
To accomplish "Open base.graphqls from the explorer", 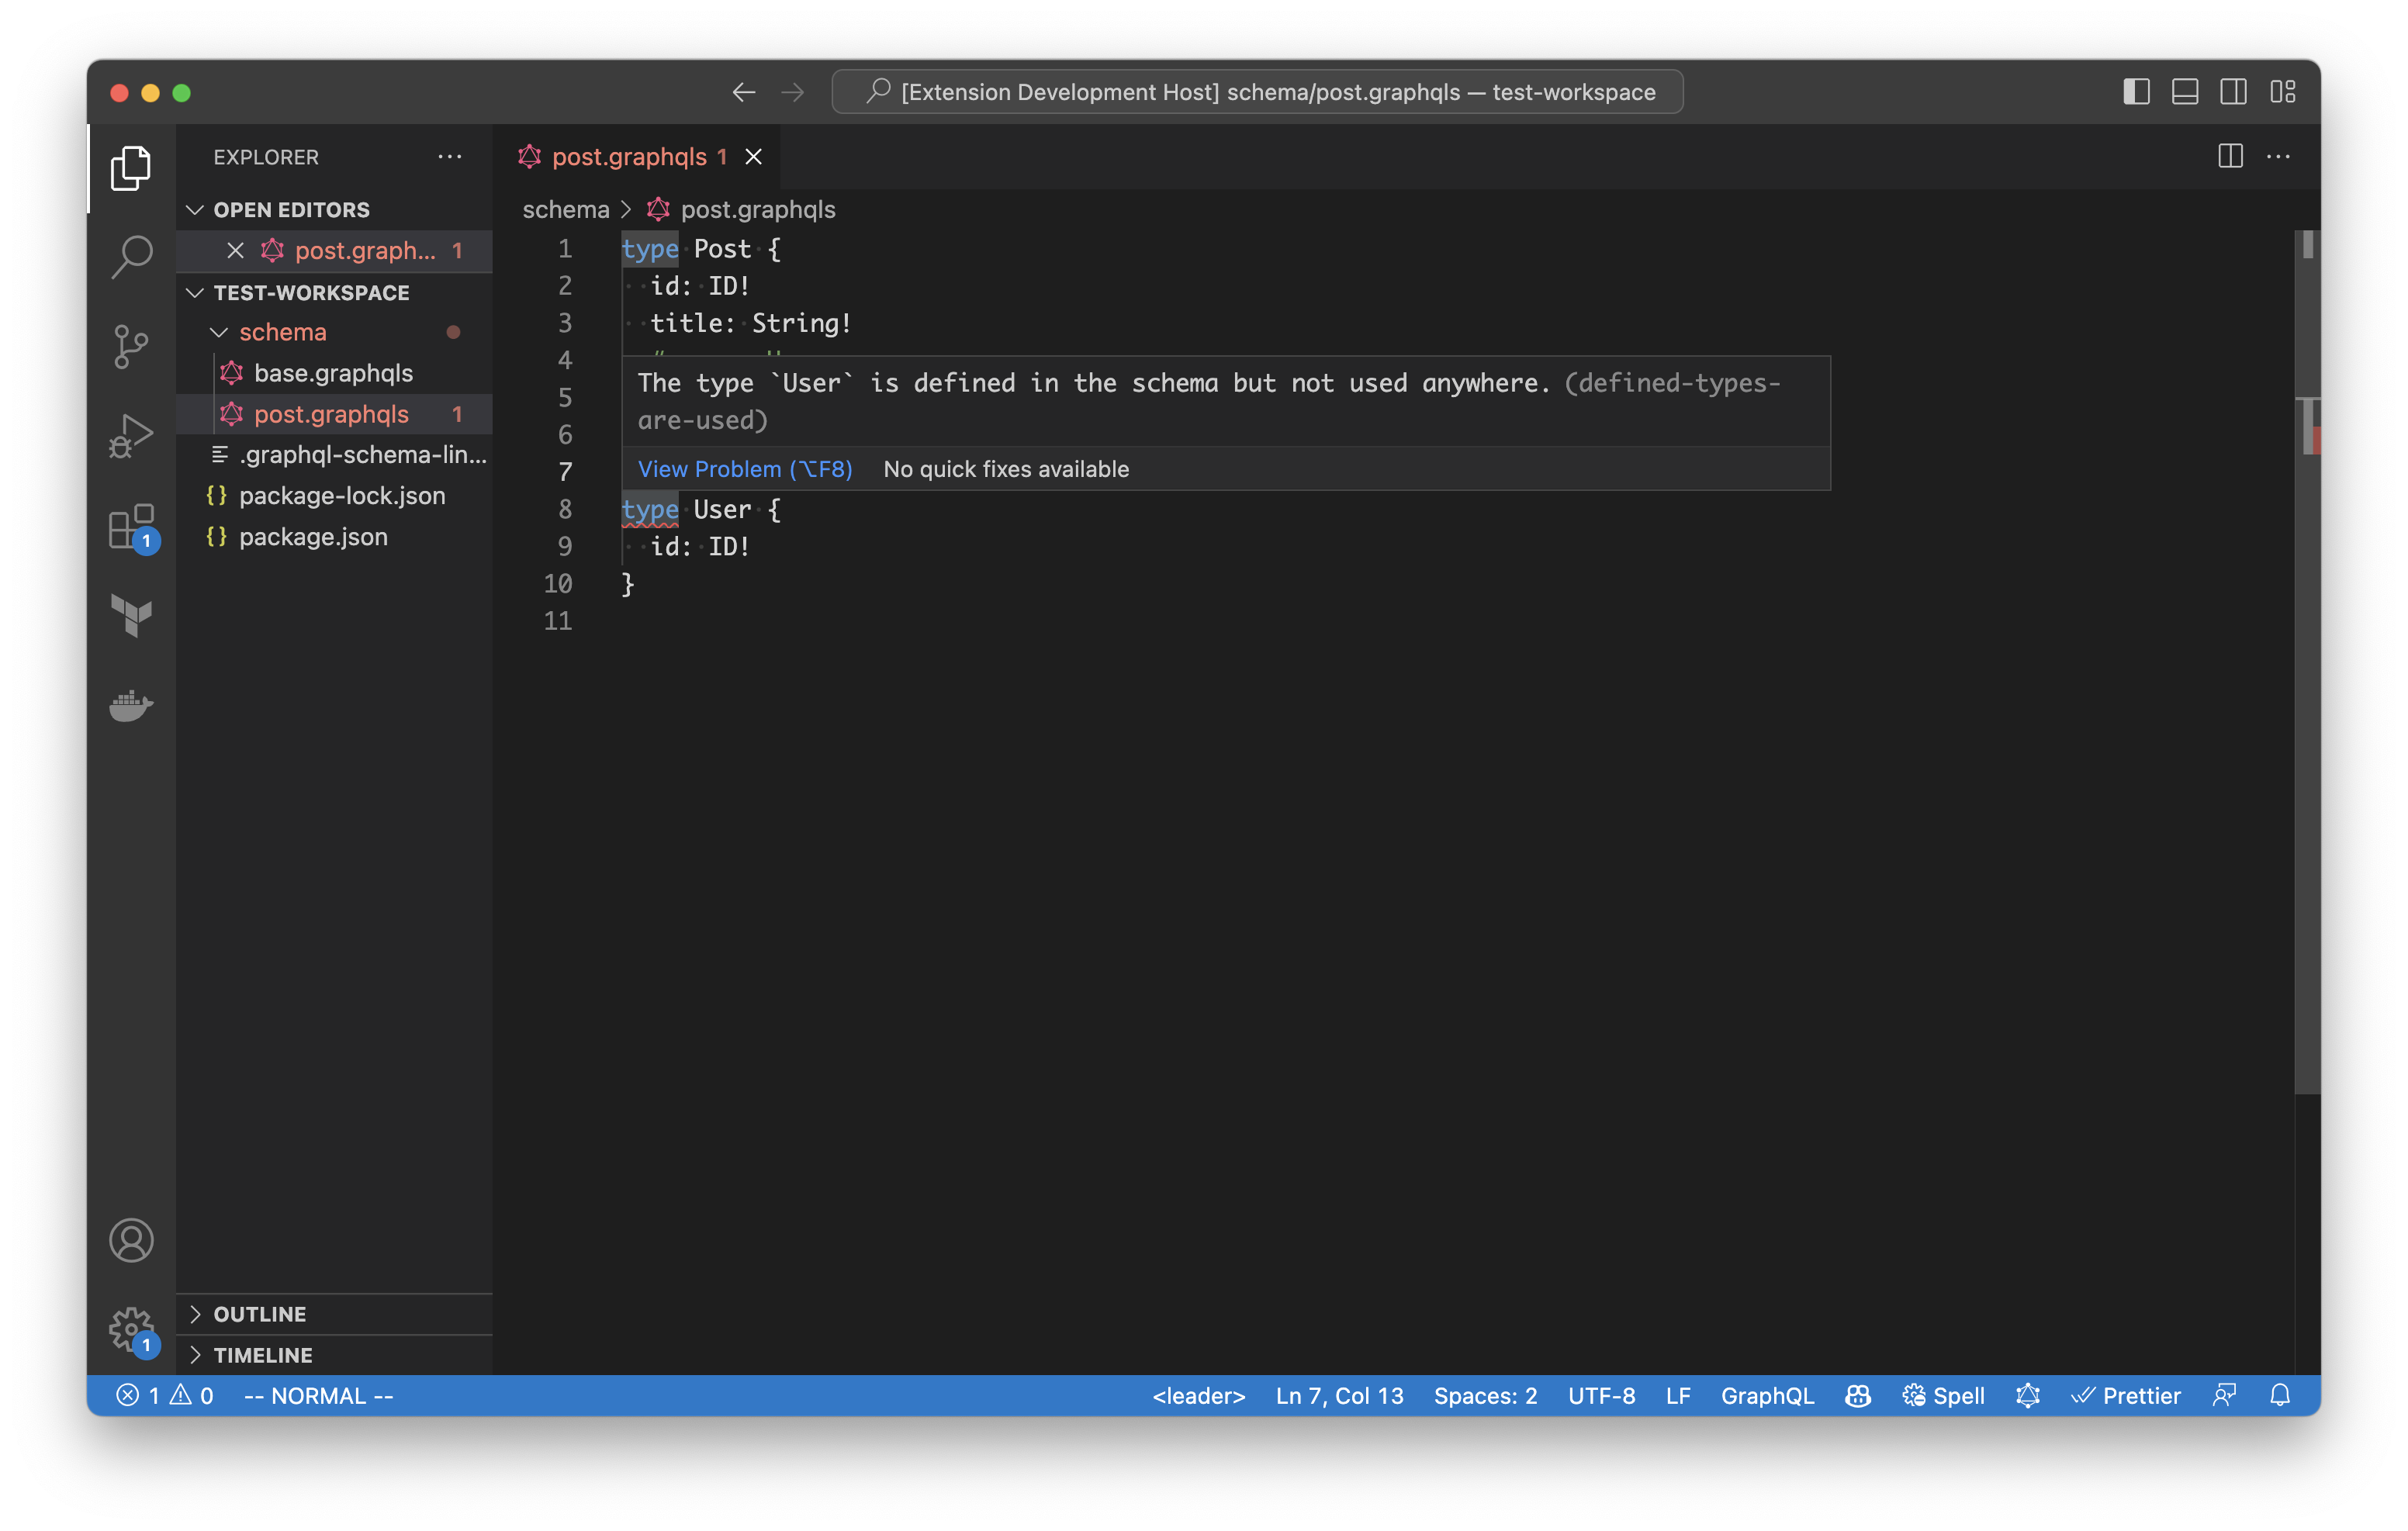I will (333, 373).
